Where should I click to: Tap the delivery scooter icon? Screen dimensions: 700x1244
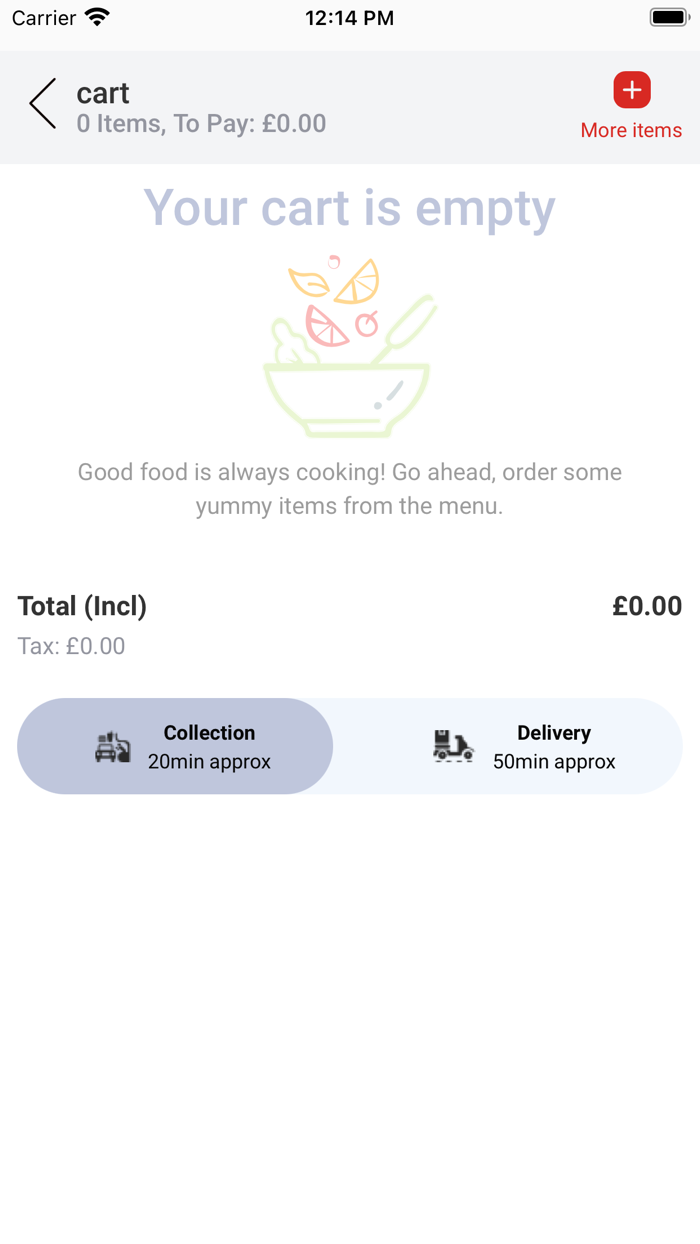click(x=453, y=747)
